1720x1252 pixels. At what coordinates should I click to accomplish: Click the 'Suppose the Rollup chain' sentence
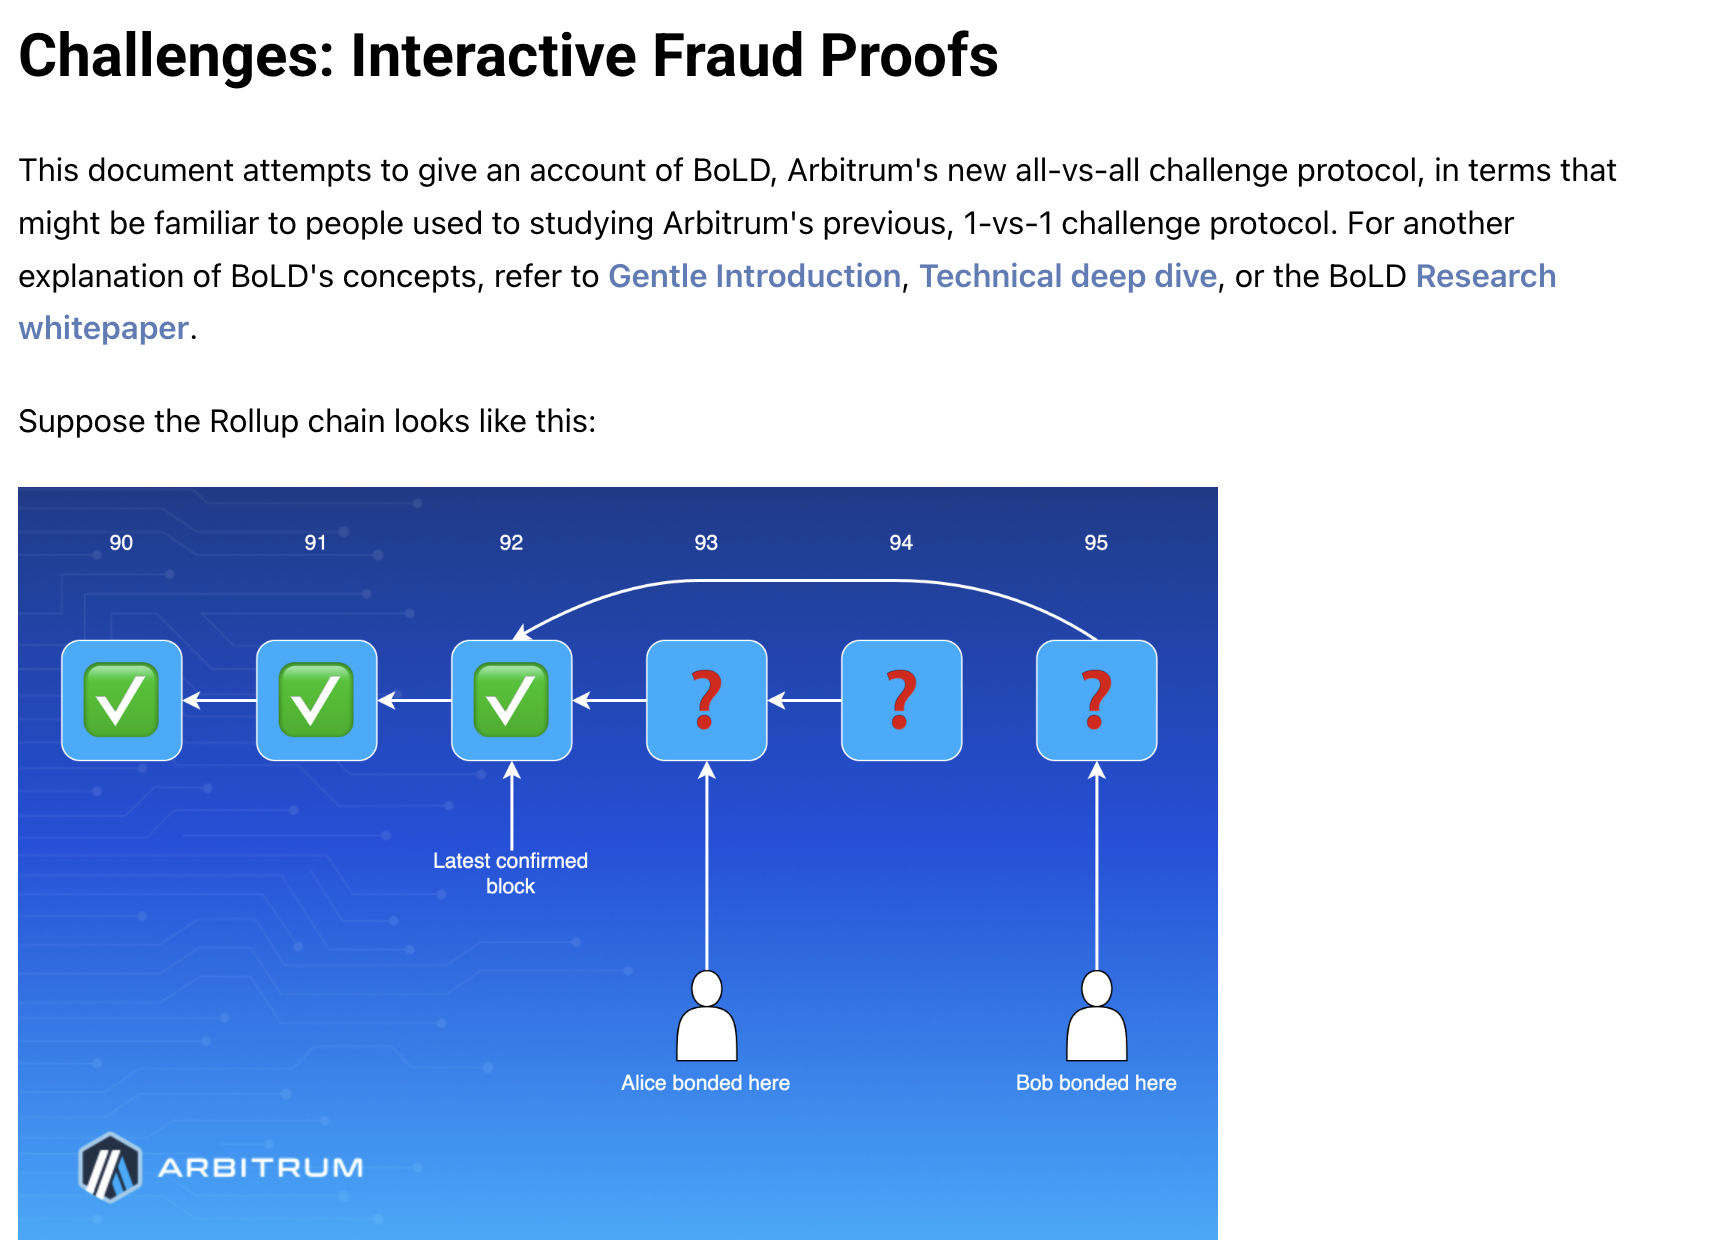coord(307,421)
